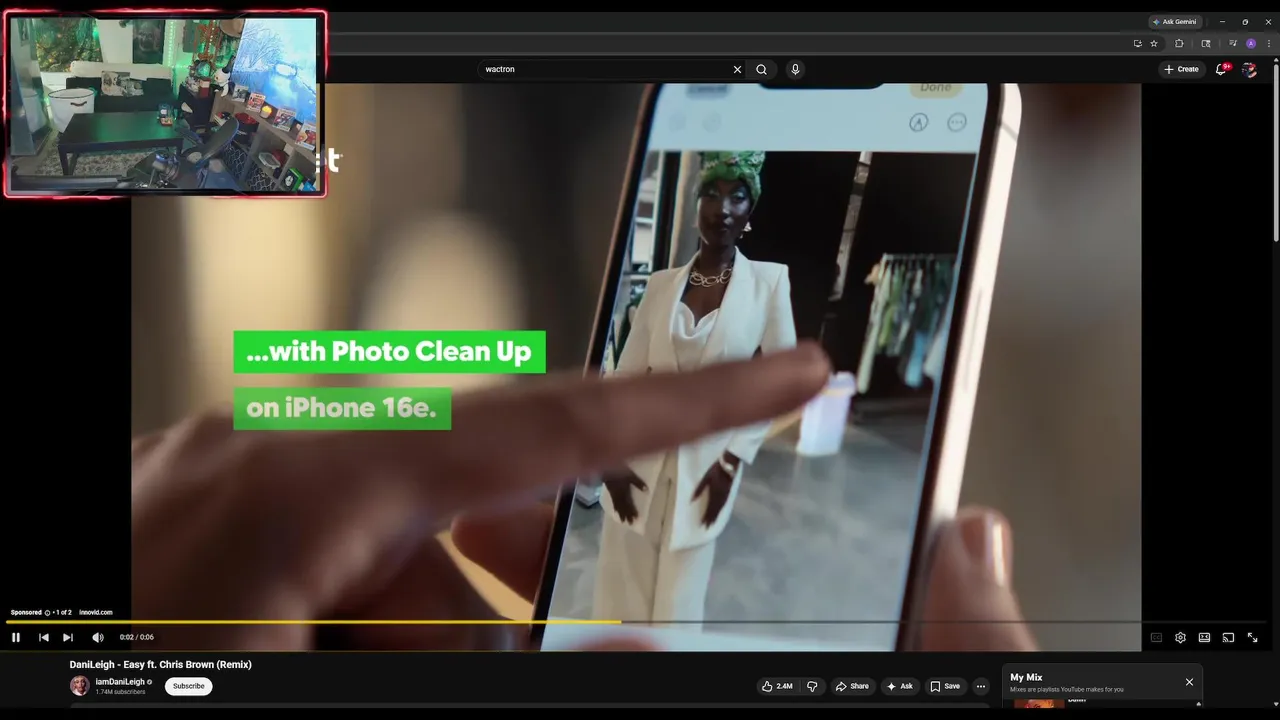Open video settings gear

click(x=1180, y=637)
